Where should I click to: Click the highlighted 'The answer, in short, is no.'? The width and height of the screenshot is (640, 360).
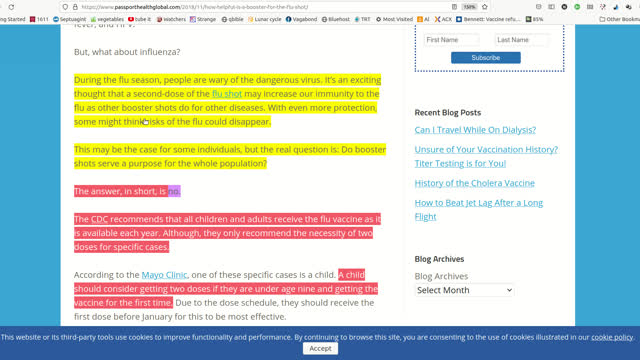[127, 191]
